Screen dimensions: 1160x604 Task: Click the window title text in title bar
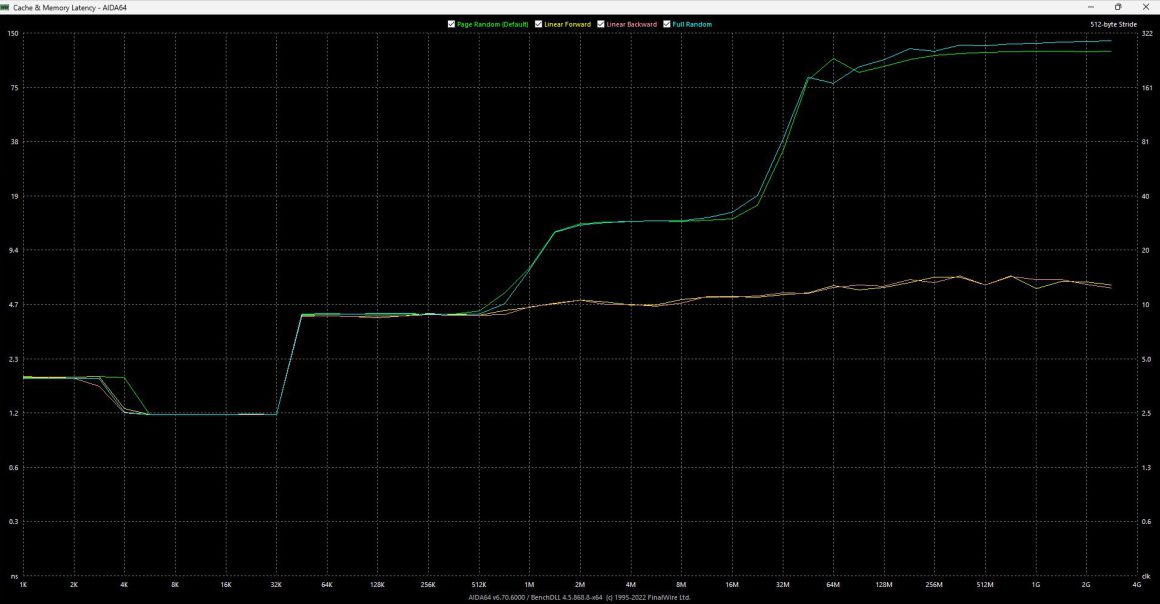(70, 7)
